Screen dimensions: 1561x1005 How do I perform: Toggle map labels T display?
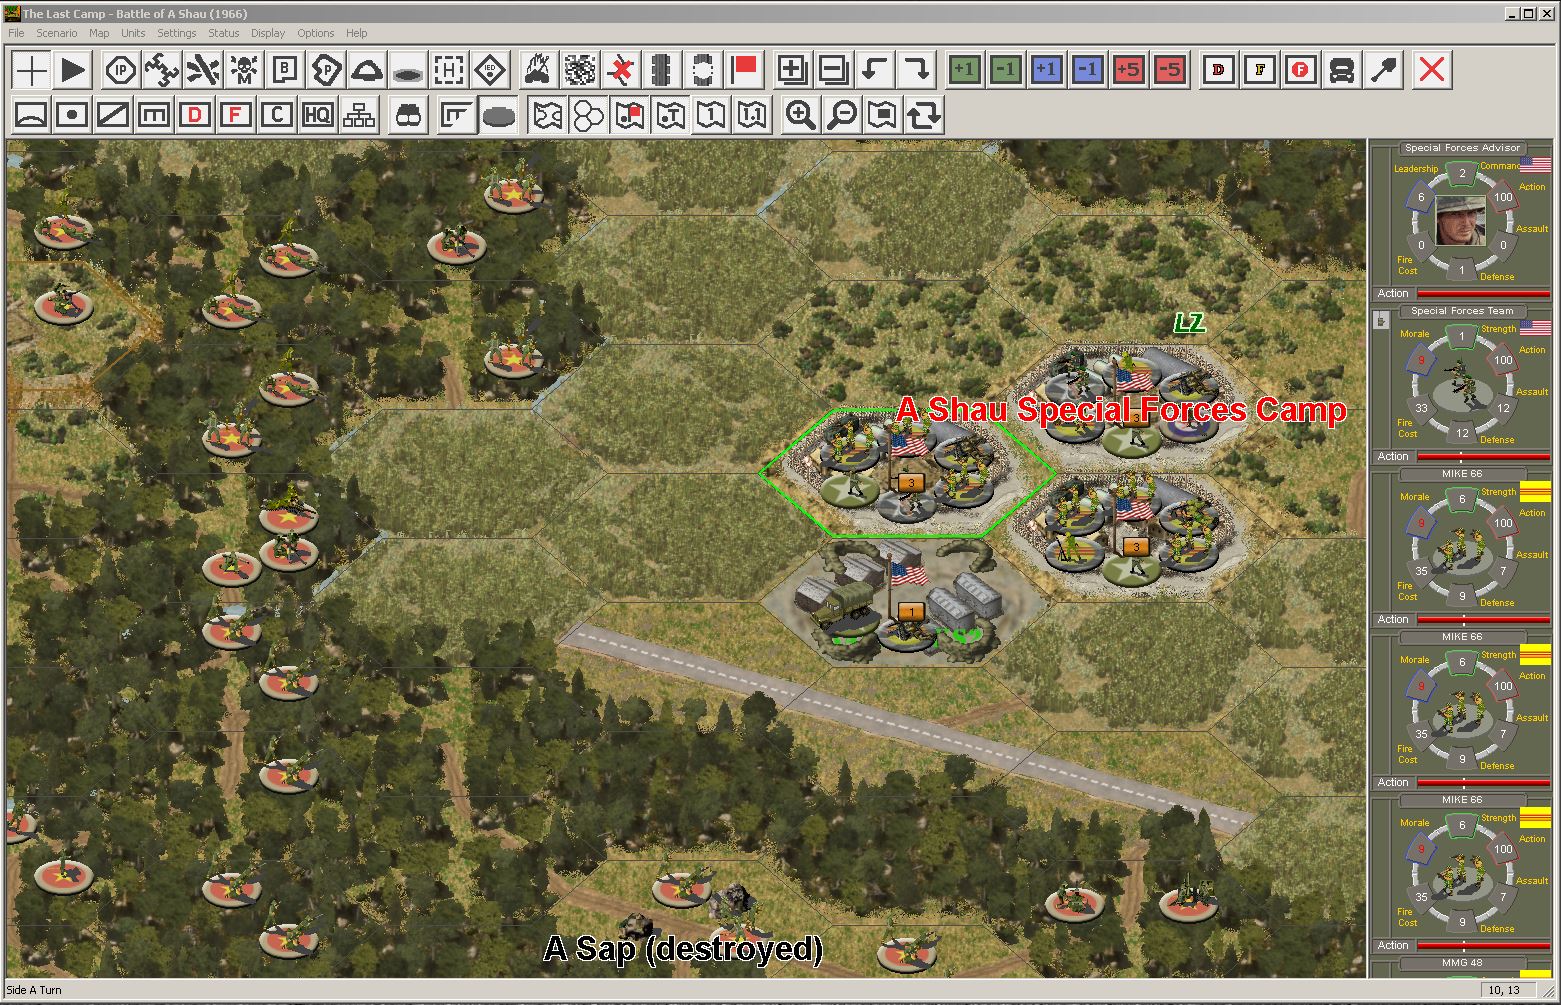tap(670, 115)
